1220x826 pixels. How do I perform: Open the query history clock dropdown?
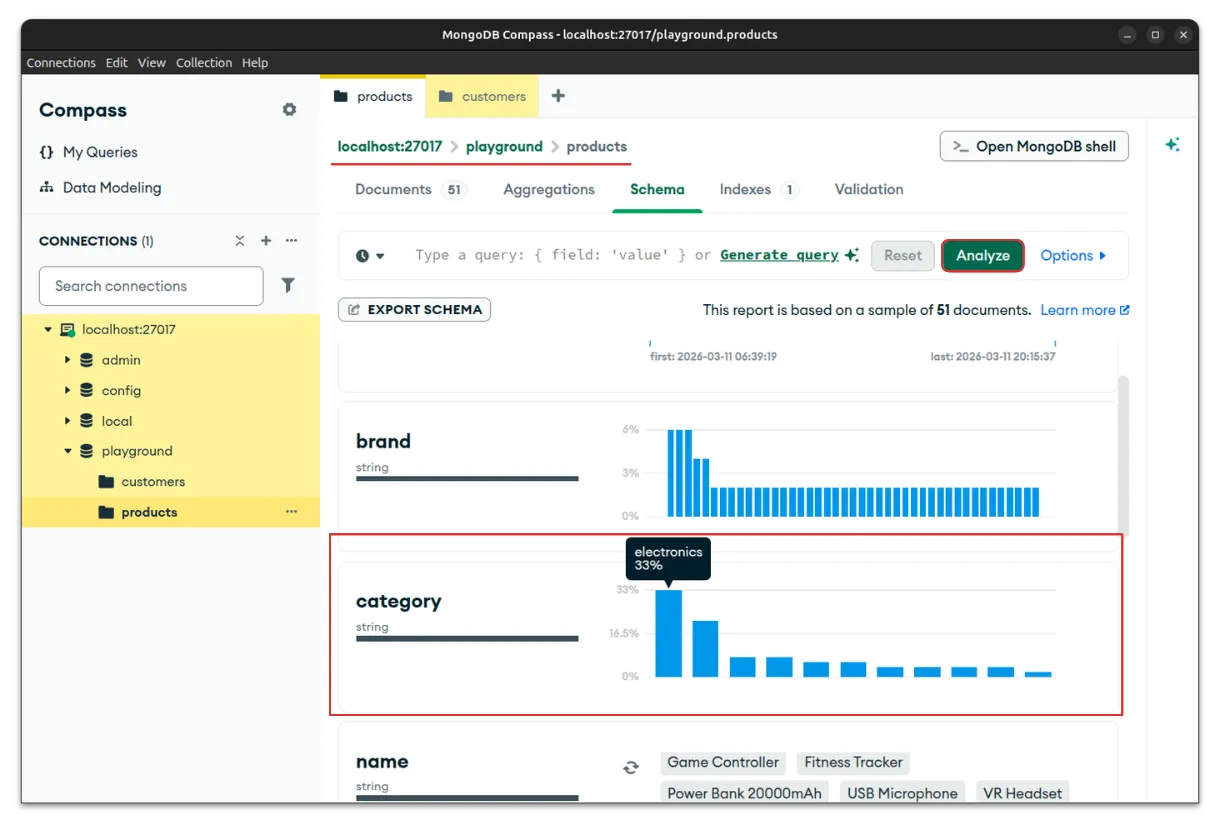369,256
